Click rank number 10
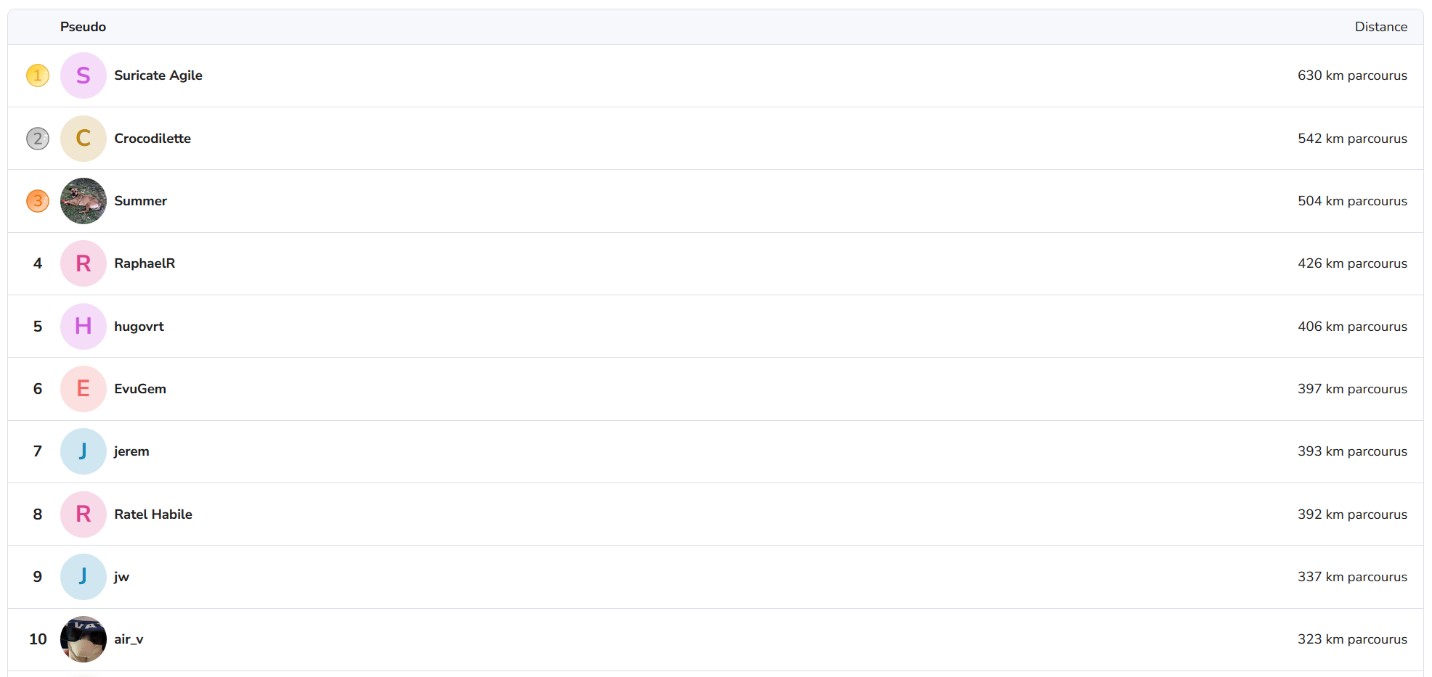Screen dimensions: 1432x677 click(37, 639)
